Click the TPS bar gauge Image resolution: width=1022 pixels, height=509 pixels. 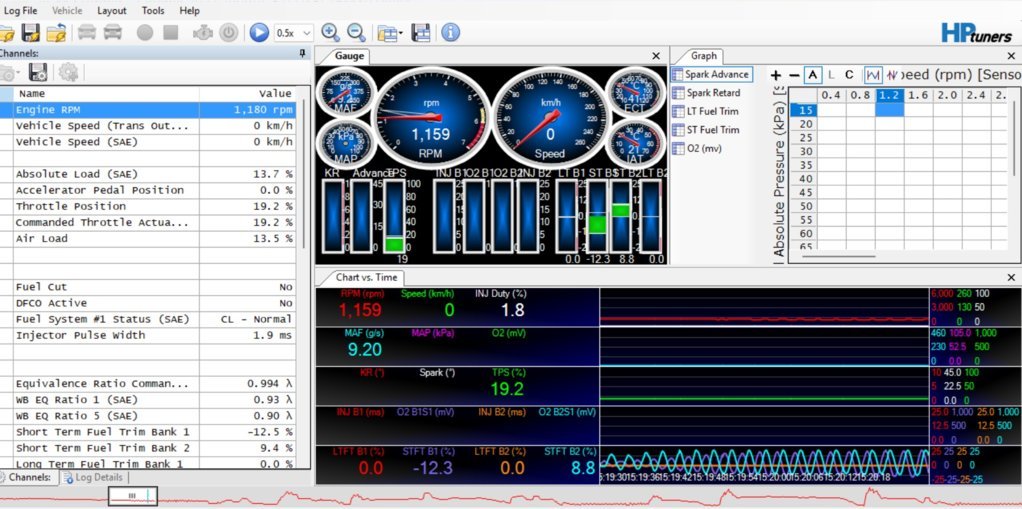click(x=394, y=216)
